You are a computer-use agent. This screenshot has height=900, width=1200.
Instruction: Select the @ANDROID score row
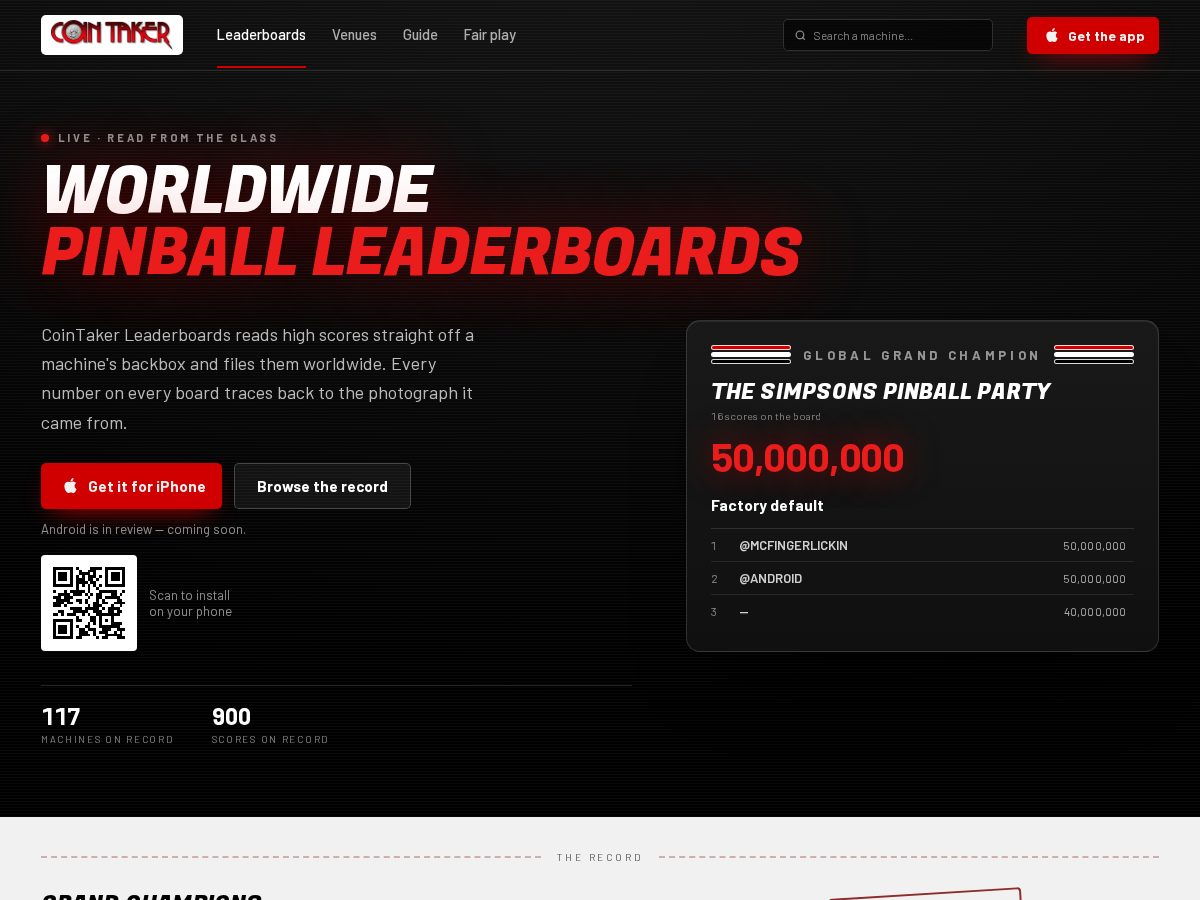[x=922, y=579]
